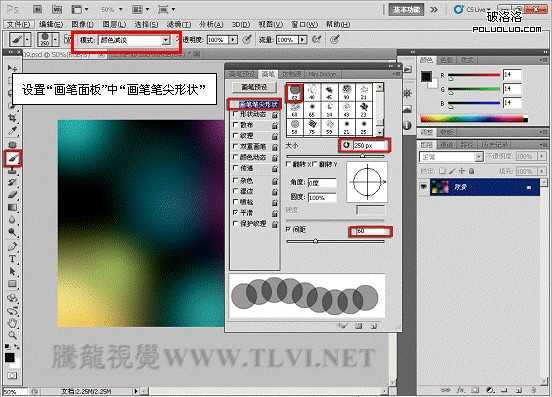Open the brush preset picker arrow
Screen dimensions: 552x397
click(55, 39)
